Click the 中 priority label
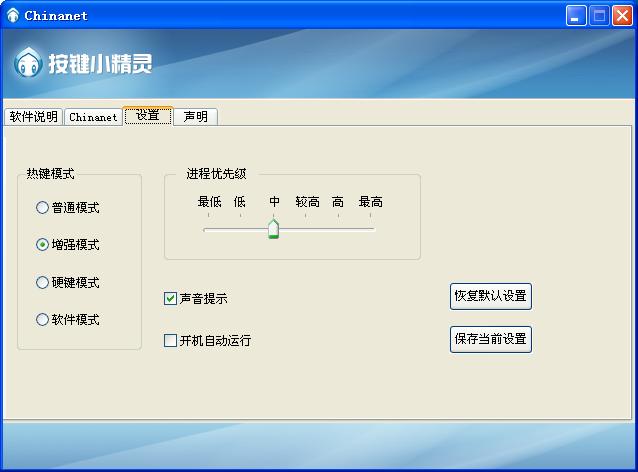 pos(274,201)
